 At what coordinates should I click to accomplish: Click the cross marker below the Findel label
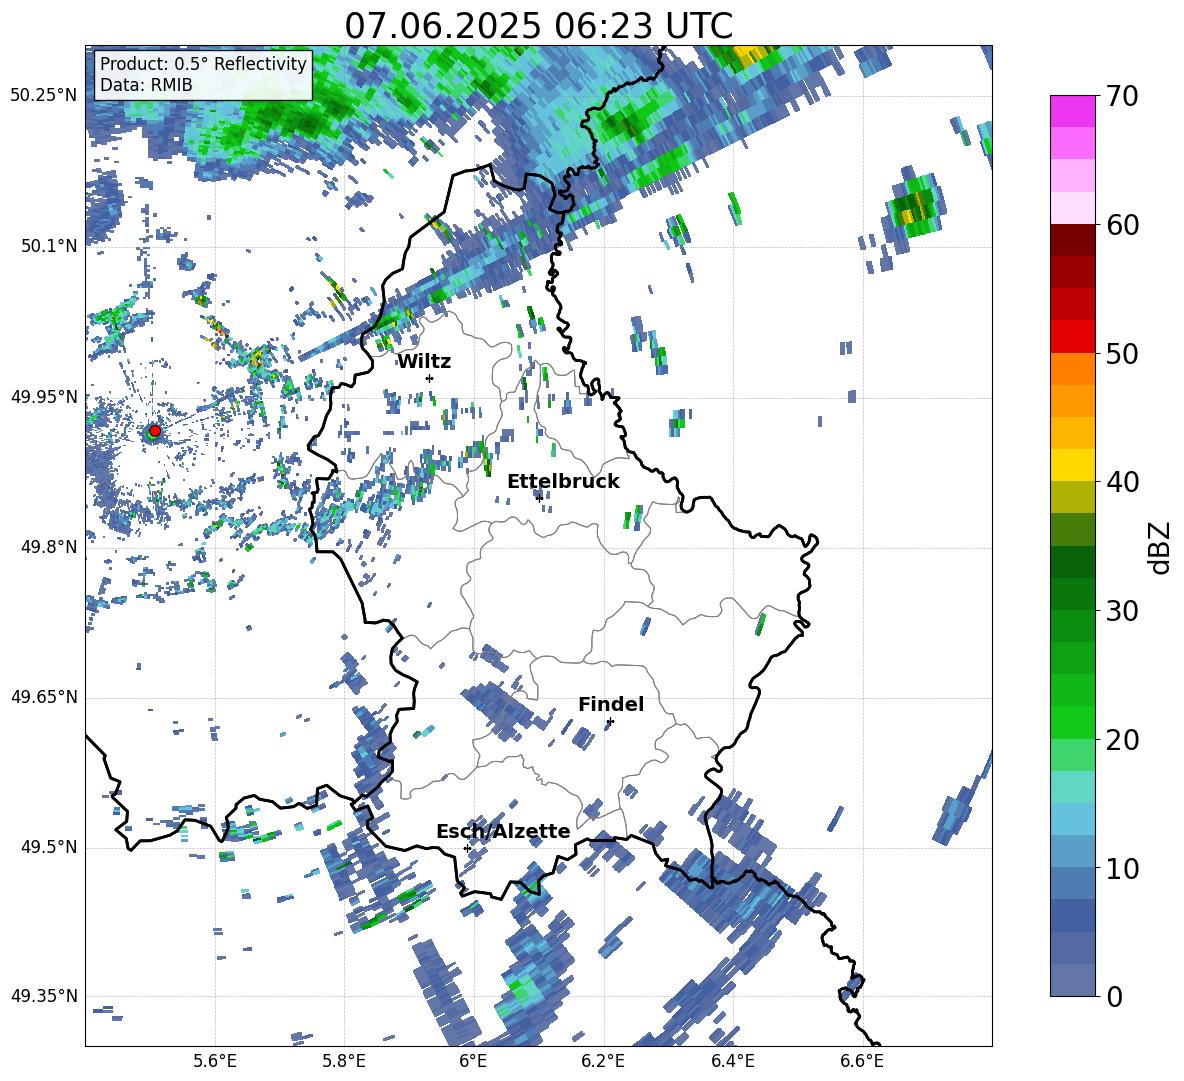(610, 722)
